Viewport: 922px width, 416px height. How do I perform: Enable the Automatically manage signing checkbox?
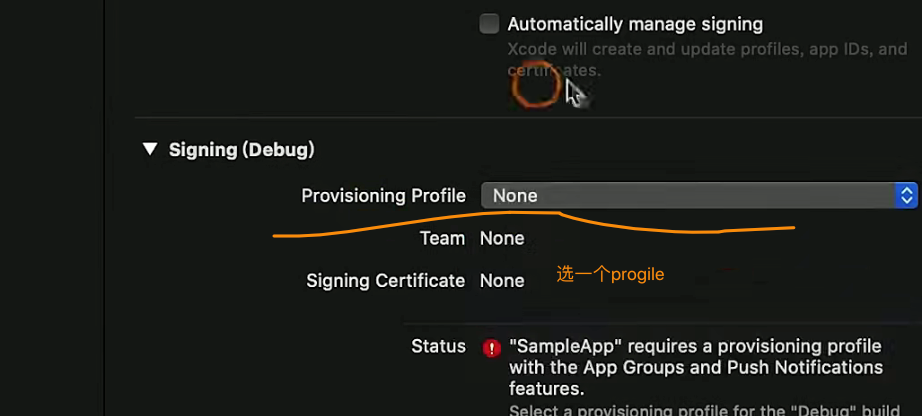coord(489,24)
